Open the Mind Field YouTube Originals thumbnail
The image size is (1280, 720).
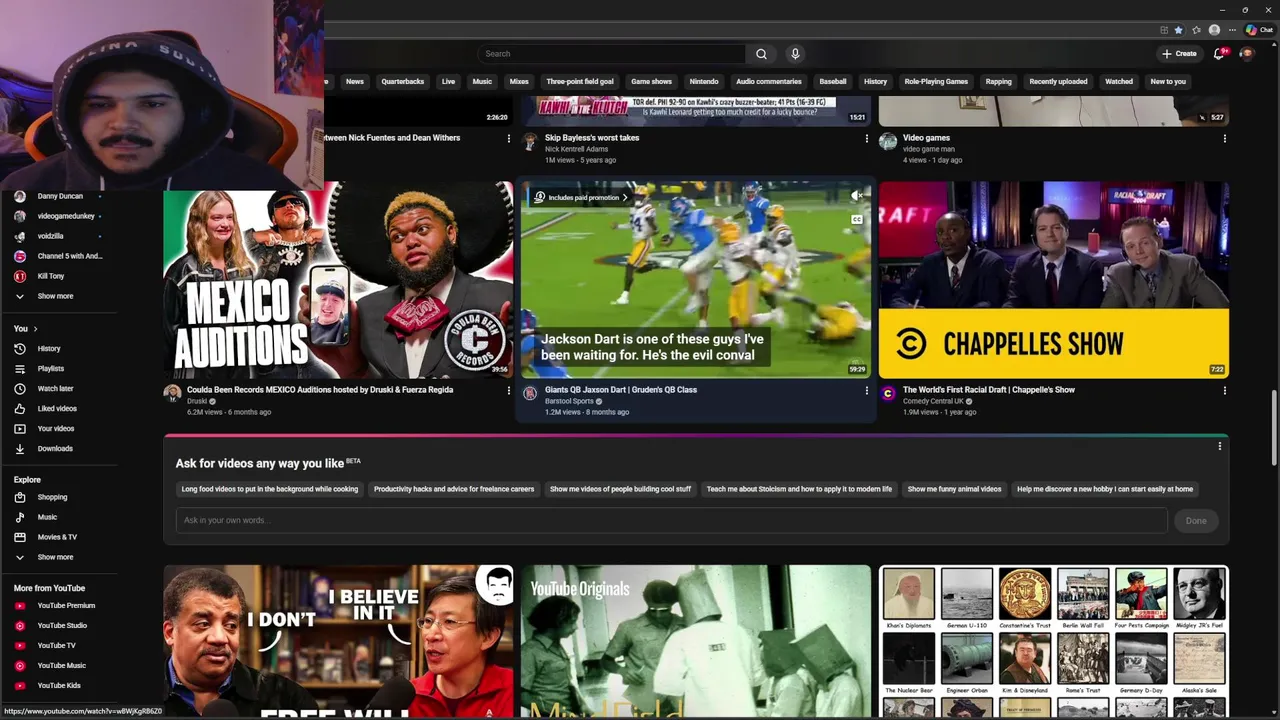(x=696, y=640)
